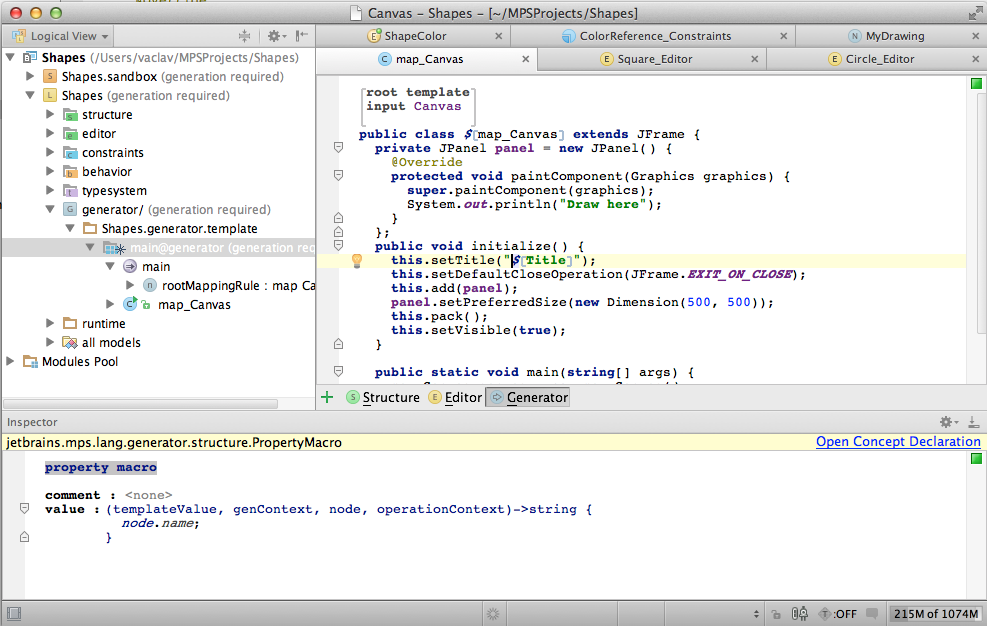This screenshot has width=987, height=626.
Task: Toggle fold on the initialize() method
Action: tap(338, 246)
